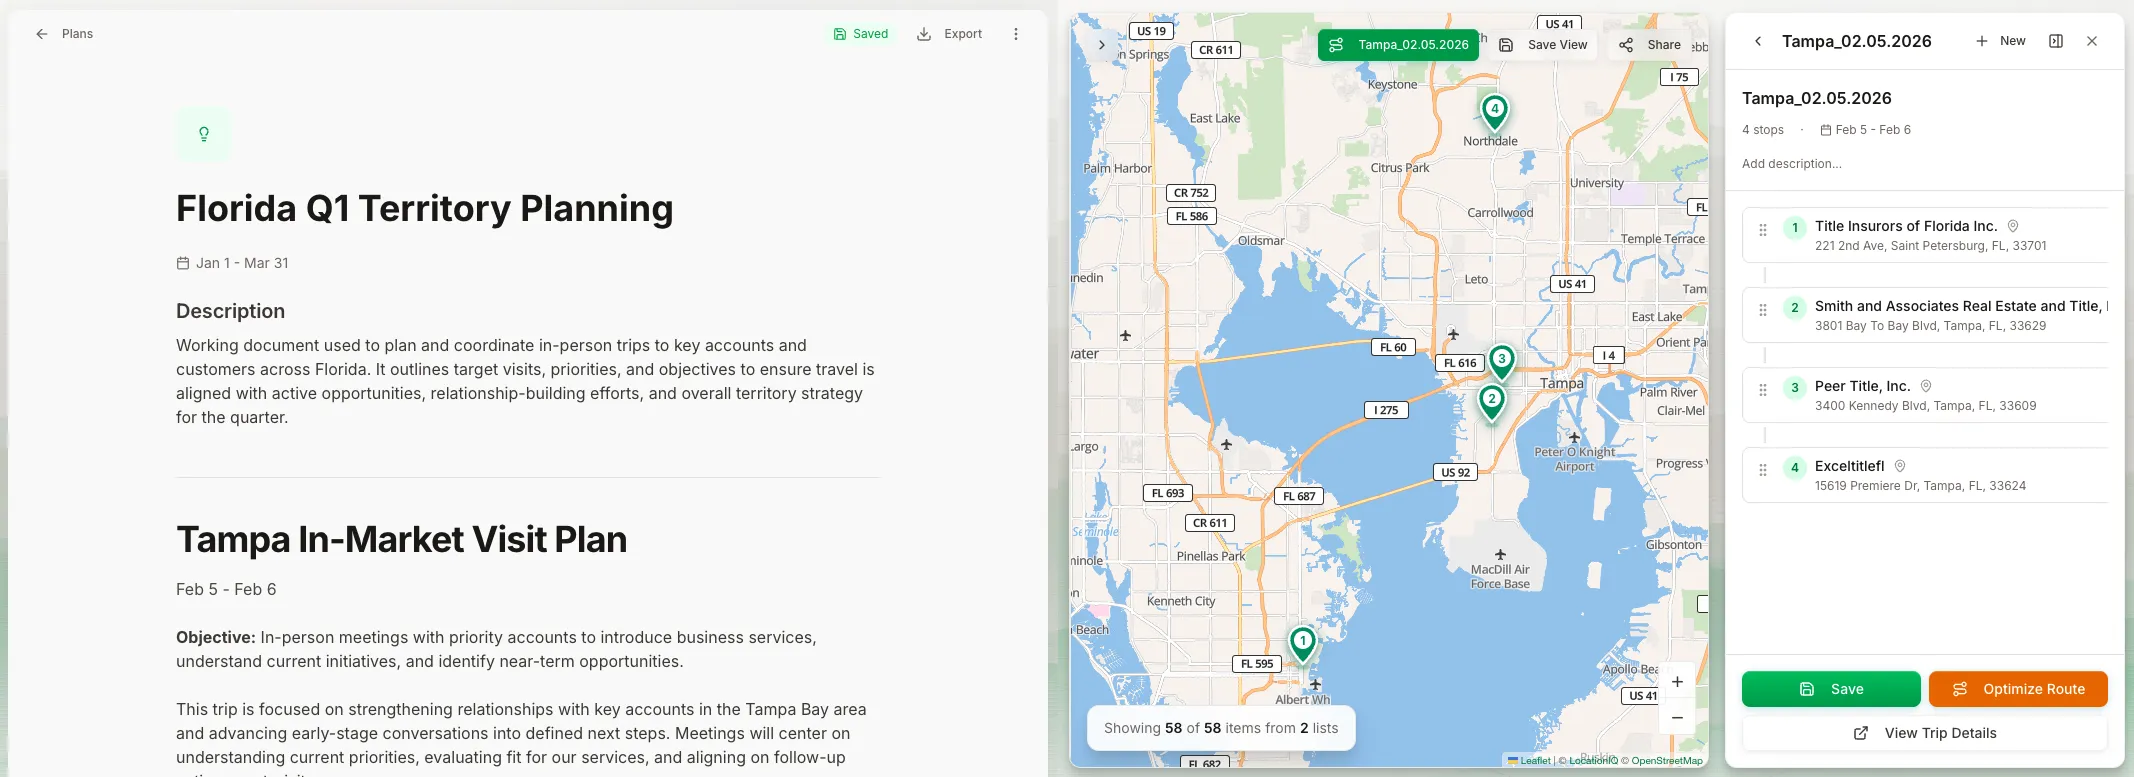
Task: Click the Tampa In-Market Visit Plan heading
Action: (x=402, y=539)
